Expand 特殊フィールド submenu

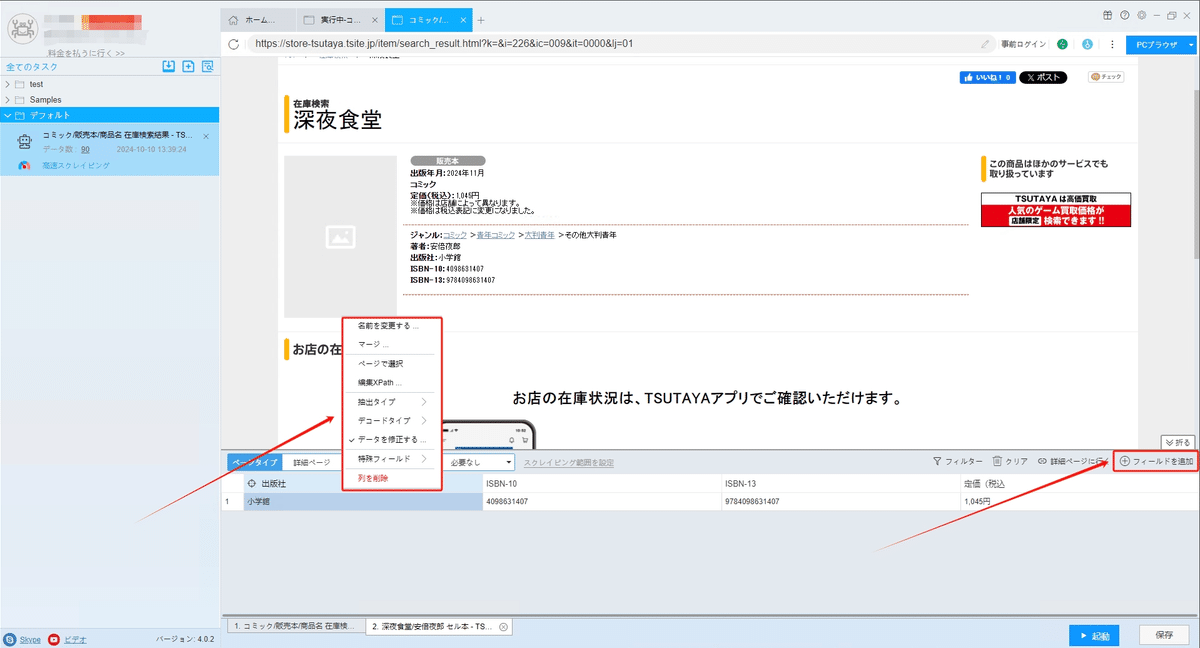(391, 459)
